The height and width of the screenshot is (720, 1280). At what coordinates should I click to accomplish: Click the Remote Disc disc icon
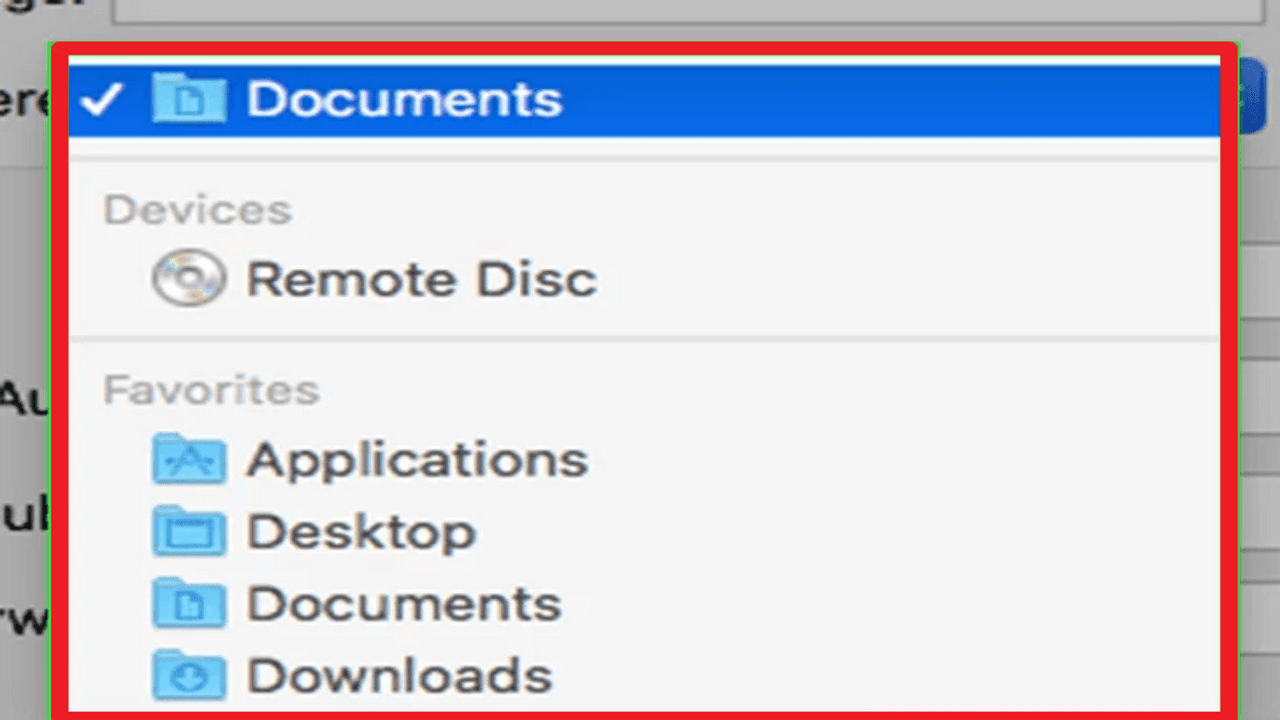(189, 278)
